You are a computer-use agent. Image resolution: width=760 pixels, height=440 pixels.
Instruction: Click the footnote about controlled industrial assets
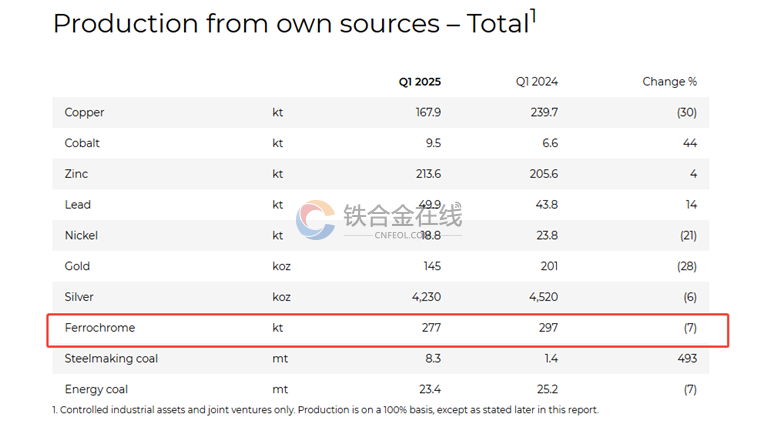click(x=325, y=410)
